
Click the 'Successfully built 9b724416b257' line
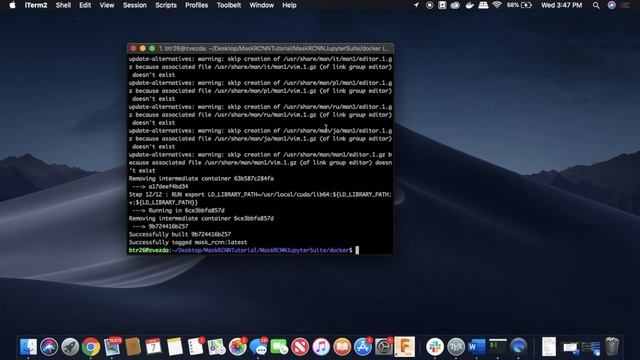point(180,234)
